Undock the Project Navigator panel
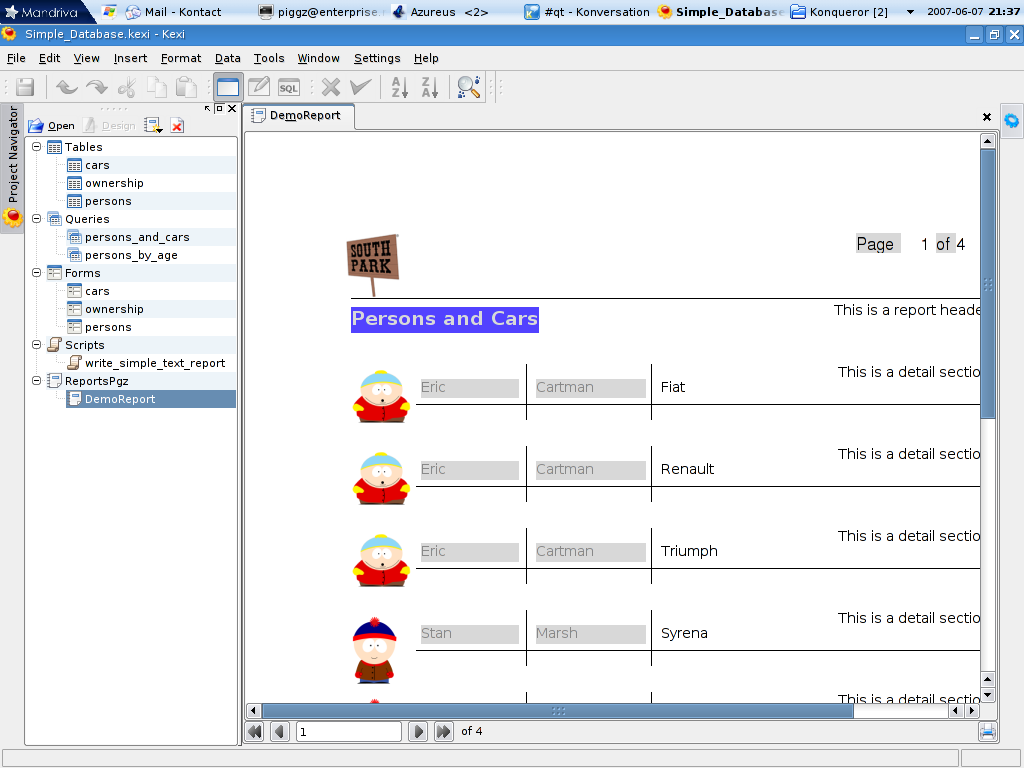The width and height of the screenshot is (1024, 768). [219, 108]
